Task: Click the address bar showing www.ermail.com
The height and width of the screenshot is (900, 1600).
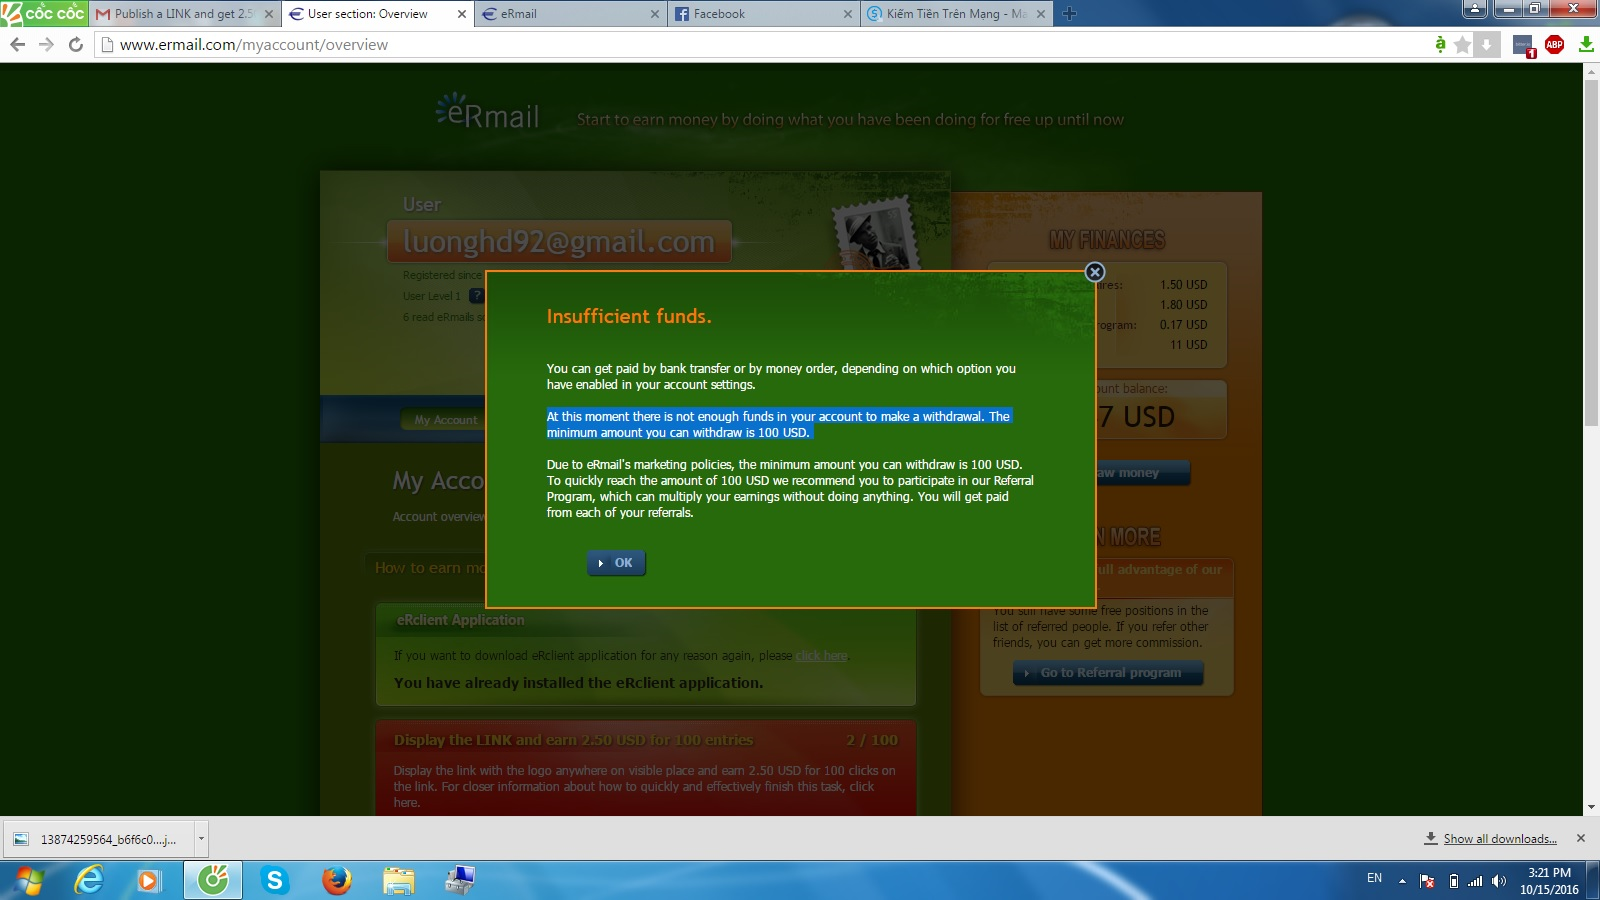Action: [760, 45]
